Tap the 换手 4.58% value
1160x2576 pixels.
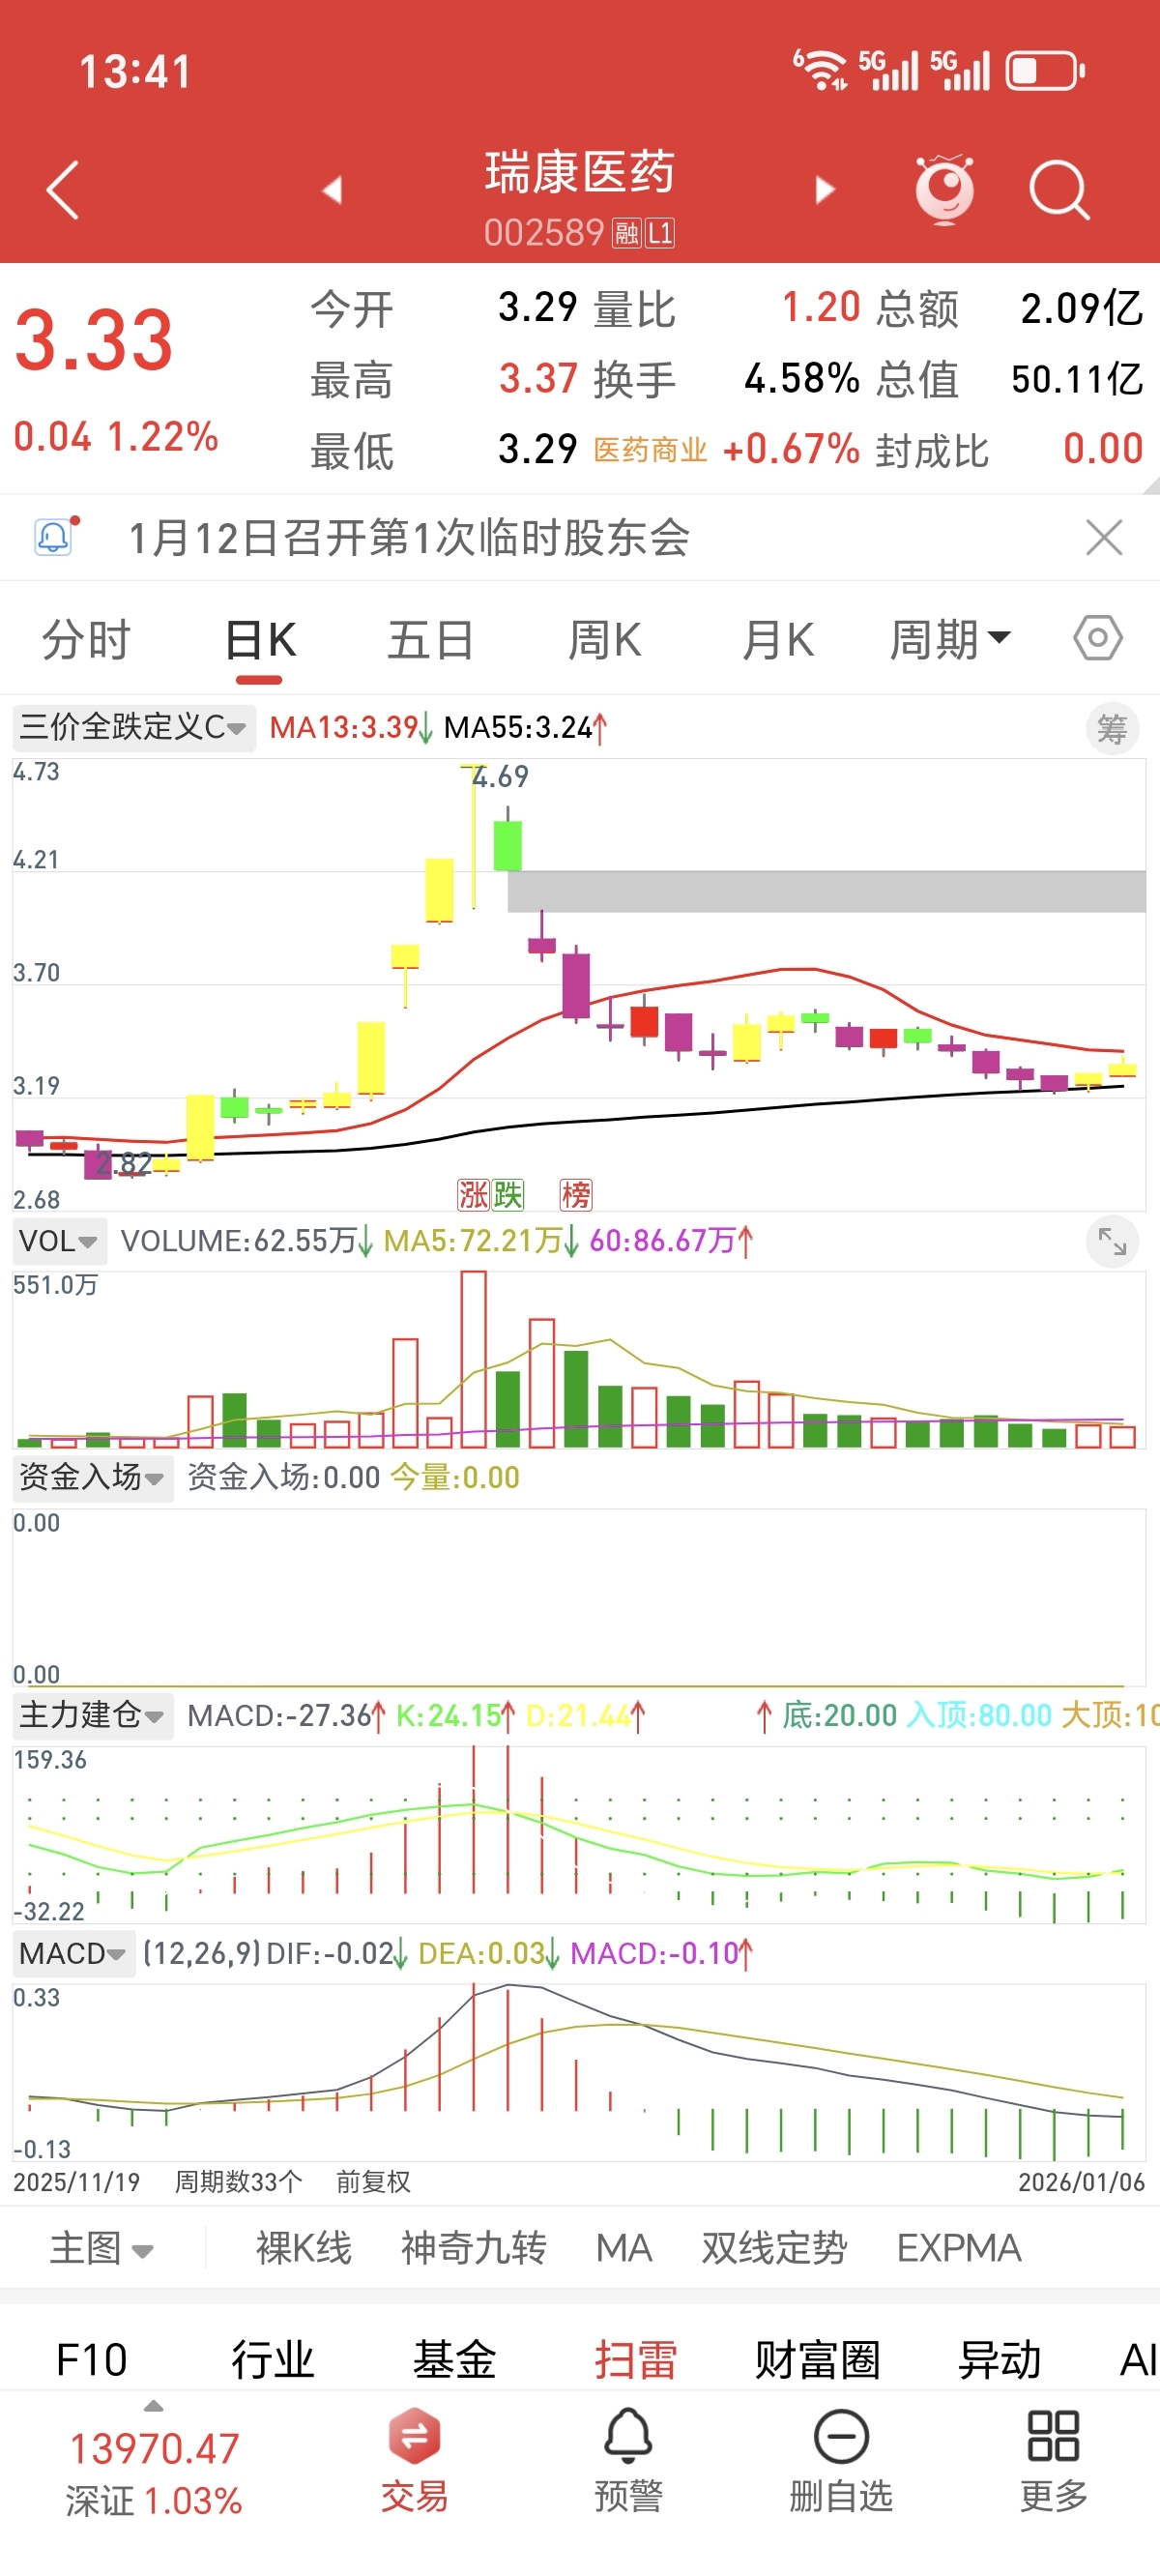pyautogui.click(x=802, y=379)
